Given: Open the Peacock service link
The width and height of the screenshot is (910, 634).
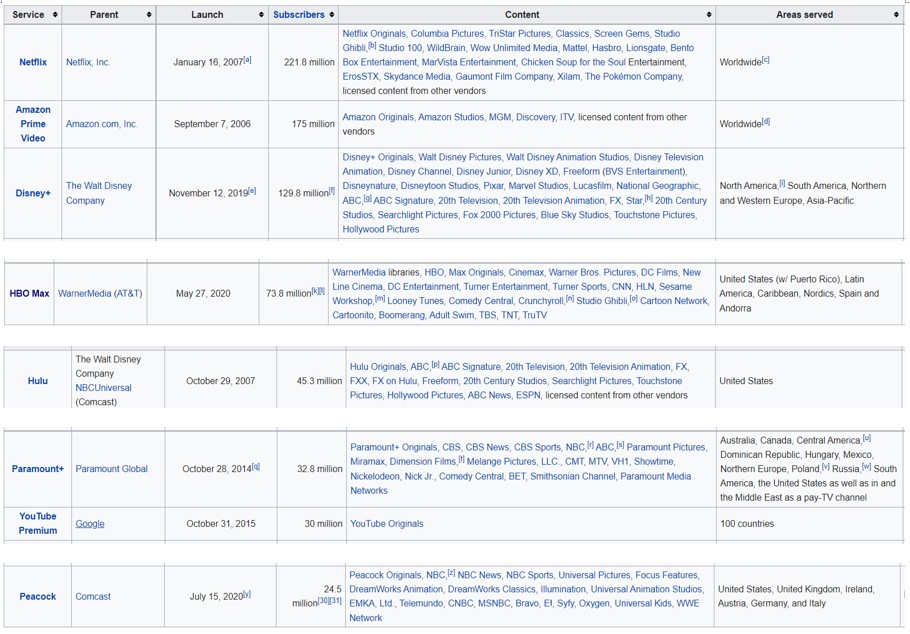Looking at the screenshot, I should 38,596.
